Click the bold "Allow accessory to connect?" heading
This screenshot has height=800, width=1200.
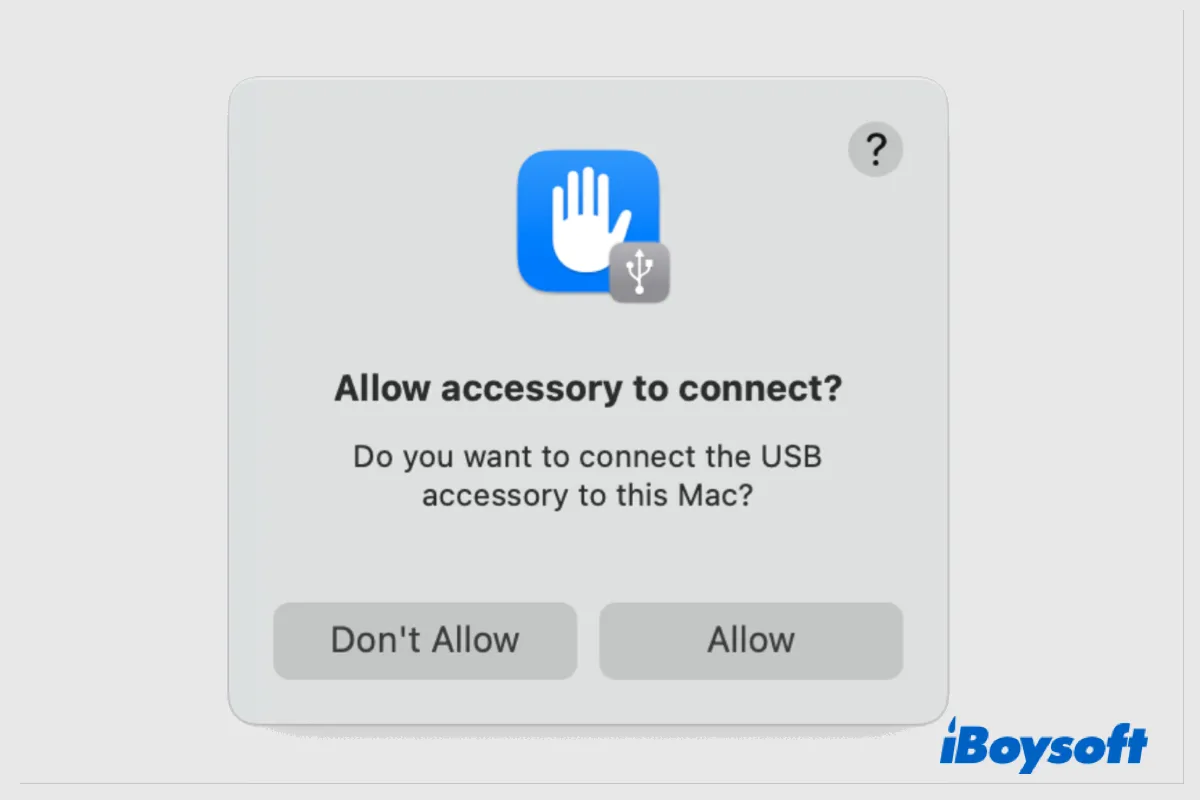[588, 388]
